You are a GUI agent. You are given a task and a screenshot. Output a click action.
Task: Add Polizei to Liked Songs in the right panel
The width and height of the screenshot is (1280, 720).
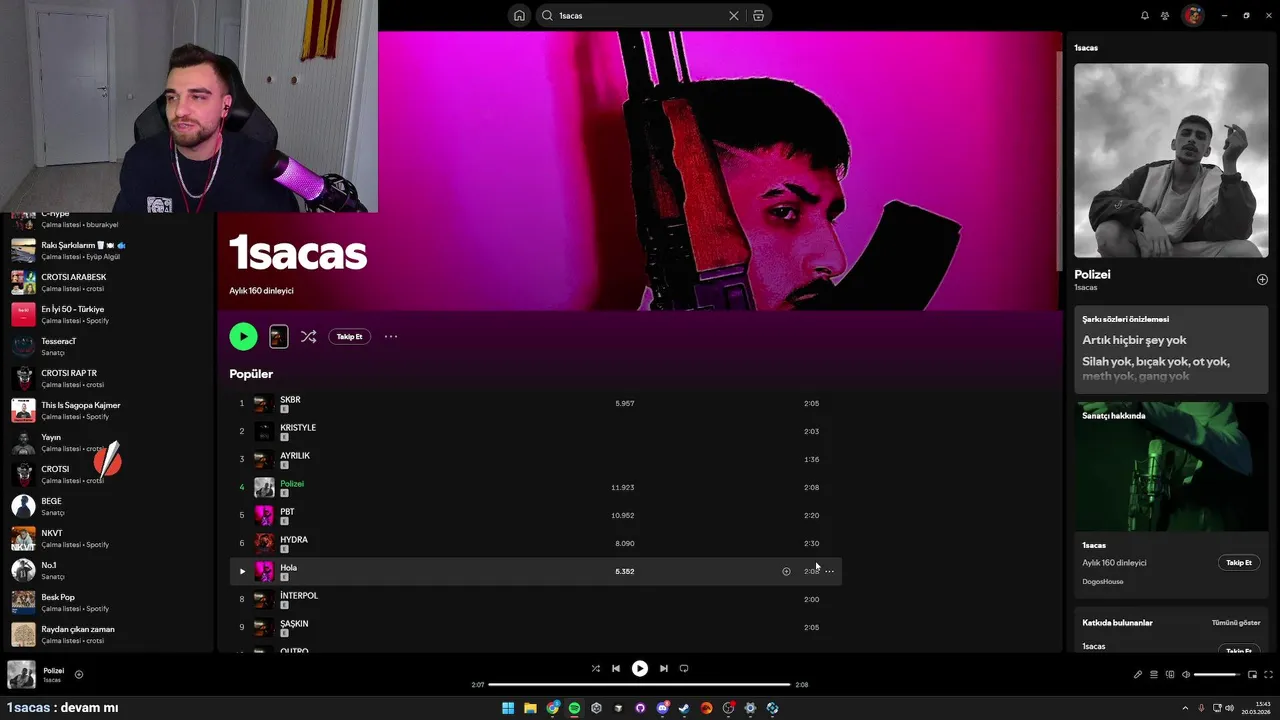[x=1262, y=280]
